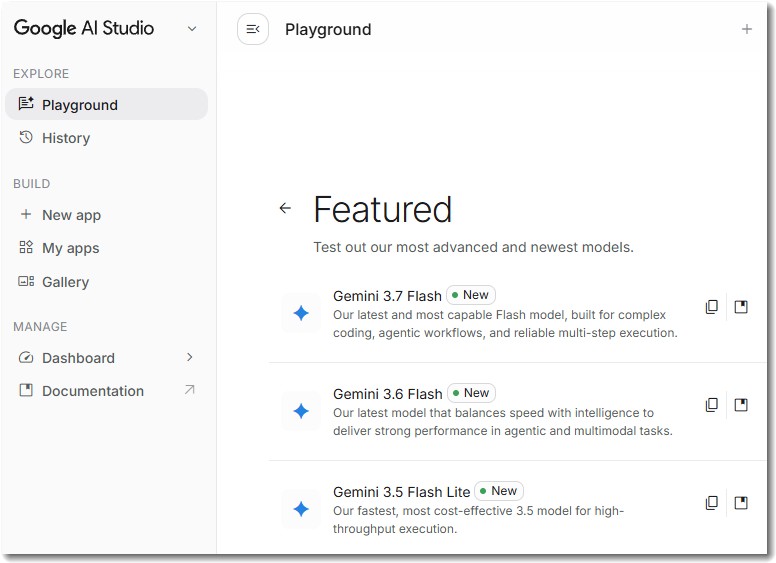Click the New badge on Gemini 3.6 Flash

coord(471,393)
